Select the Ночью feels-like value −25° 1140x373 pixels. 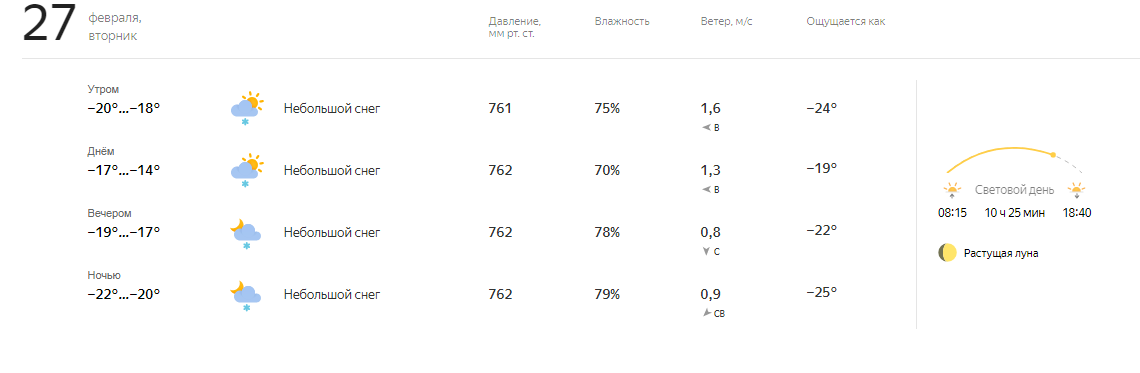click(822, 292)
